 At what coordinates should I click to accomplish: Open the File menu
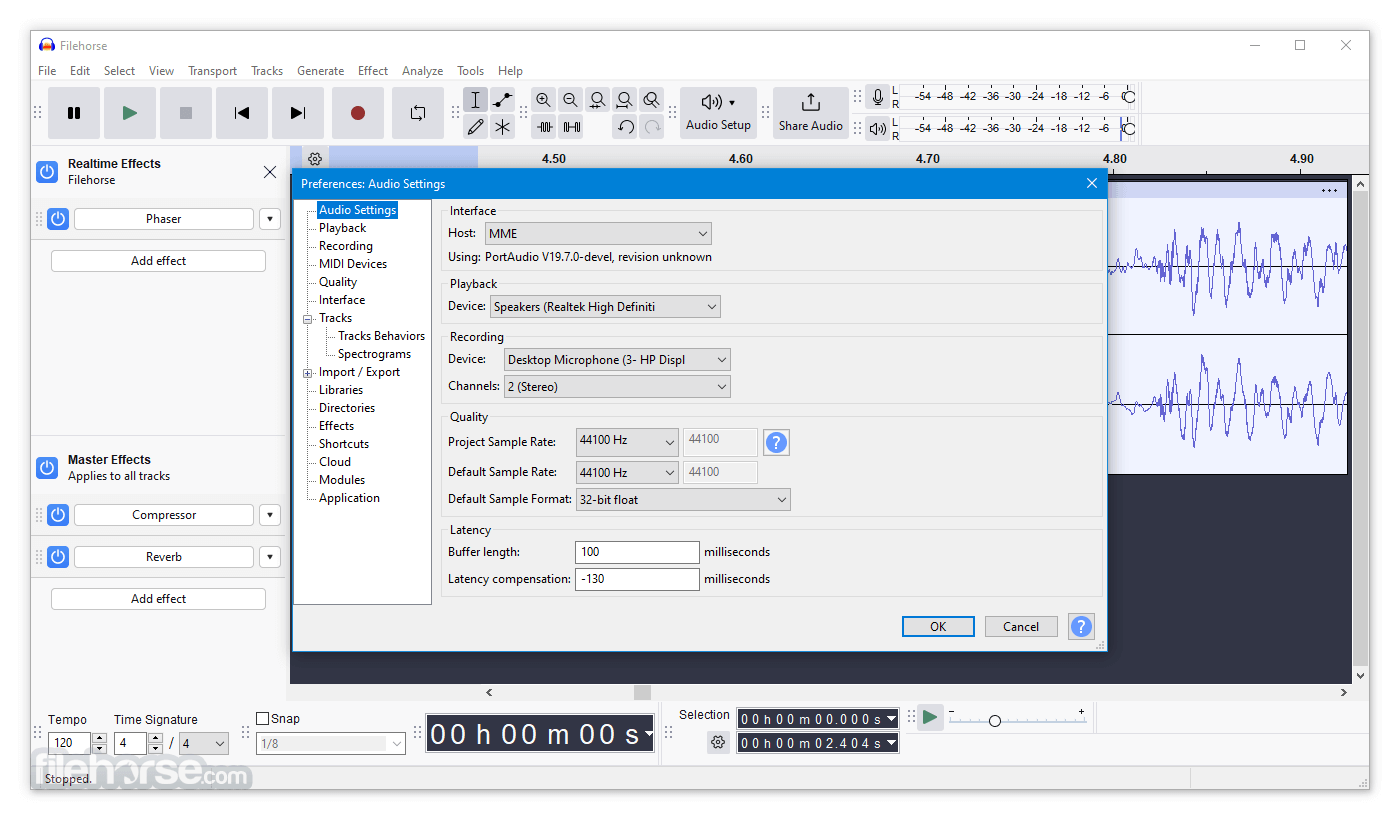click(x=47, y=71)
